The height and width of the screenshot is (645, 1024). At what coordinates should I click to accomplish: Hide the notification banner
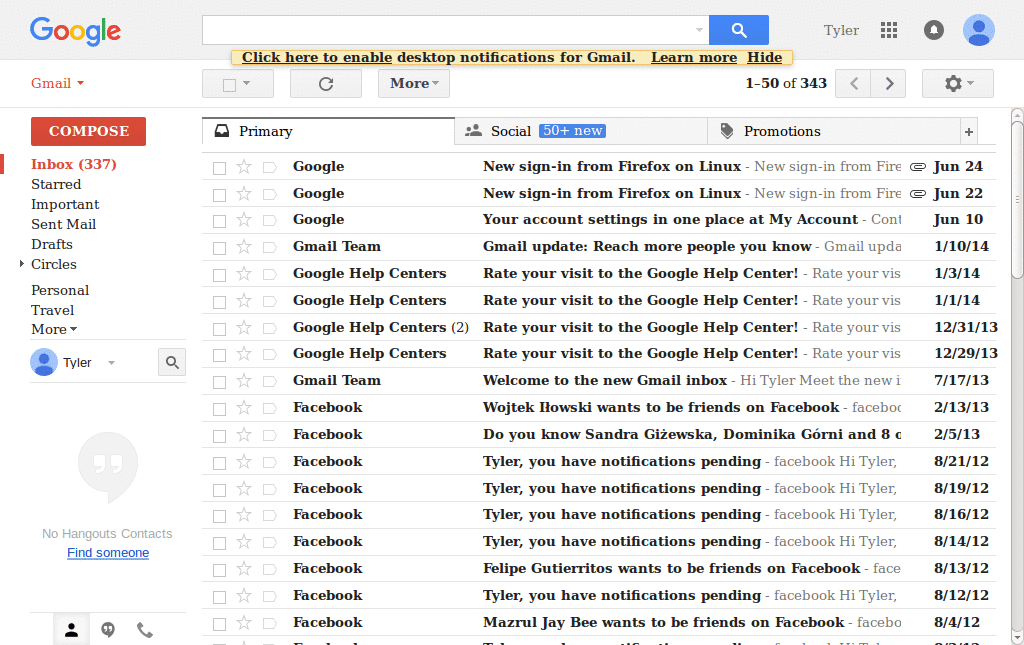765,57
